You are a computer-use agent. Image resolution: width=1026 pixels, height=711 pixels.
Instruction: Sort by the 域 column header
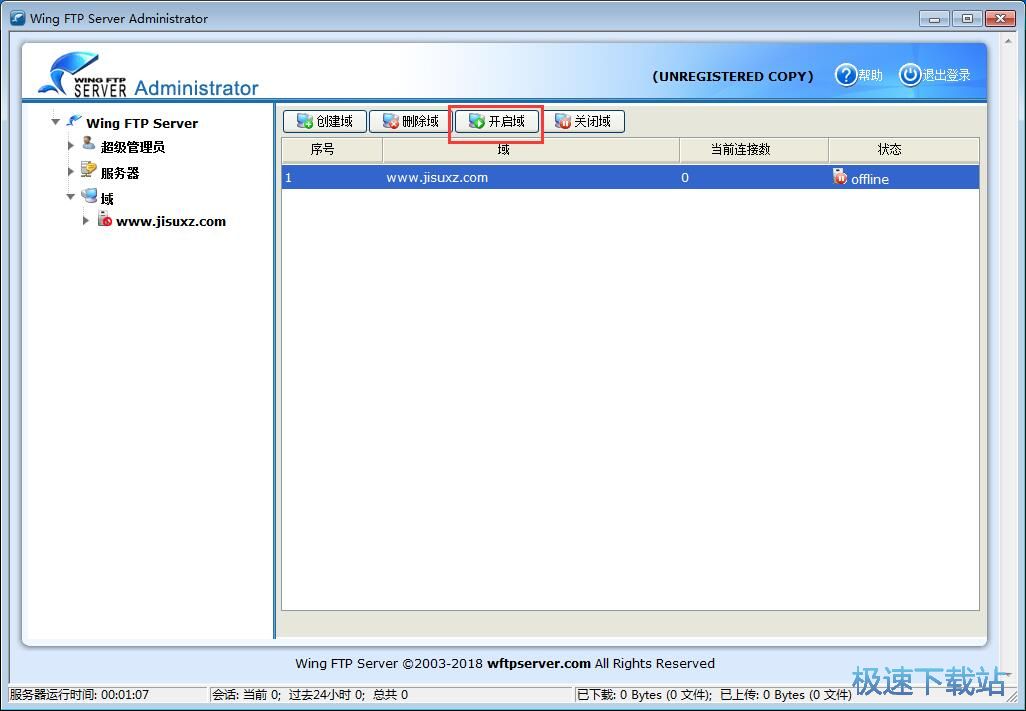pos(531,150)
